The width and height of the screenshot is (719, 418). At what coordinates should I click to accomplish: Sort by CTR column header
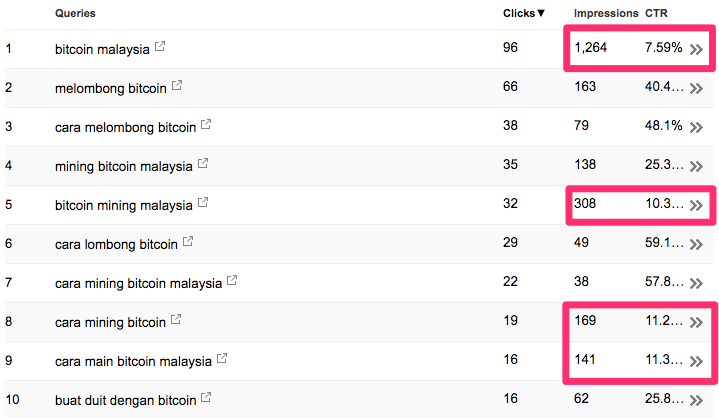point(657,13)
